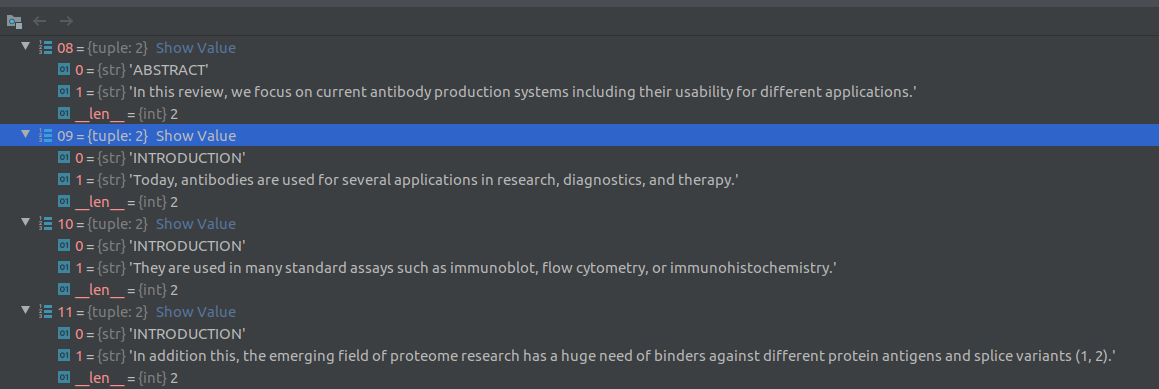1159x389 pixels.
Task: Click the int icon of item 09's __len__
Action: (x=64, y=202)
